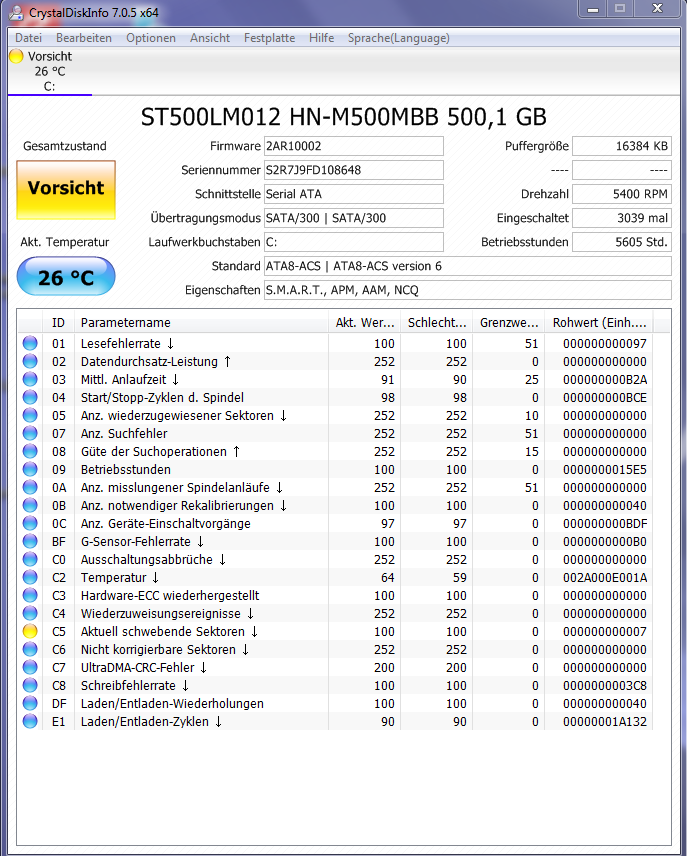Click raw value 0000000015E5 of Betriebsstunden row
687x856 pixels.
[605, 469]
